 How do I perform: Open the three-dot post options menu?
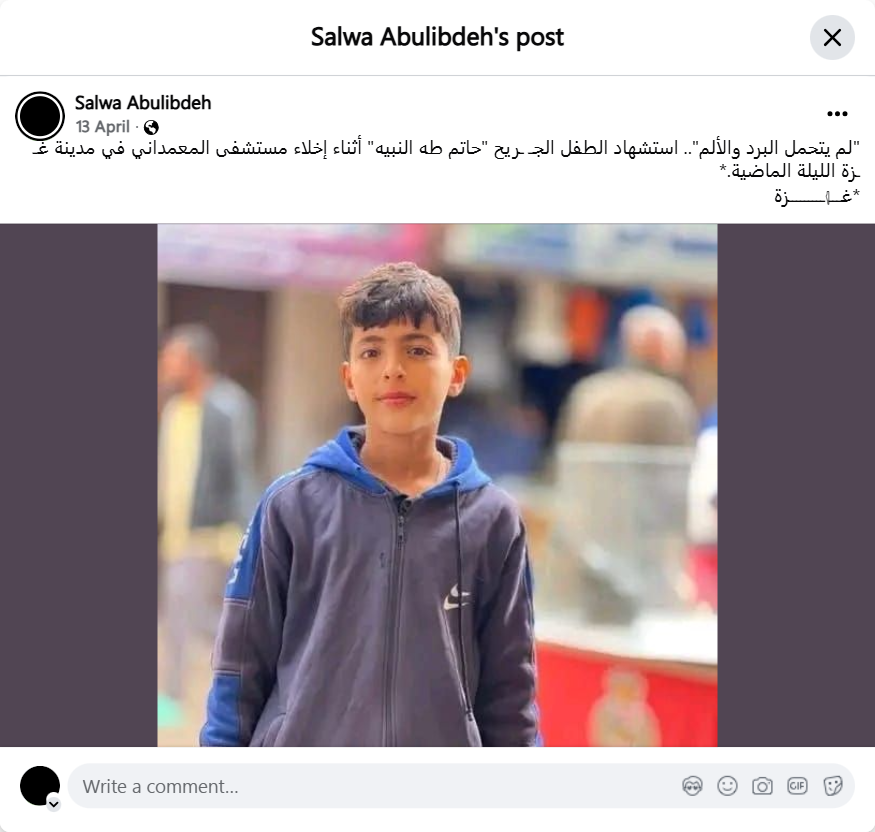[x=837, y=114]
